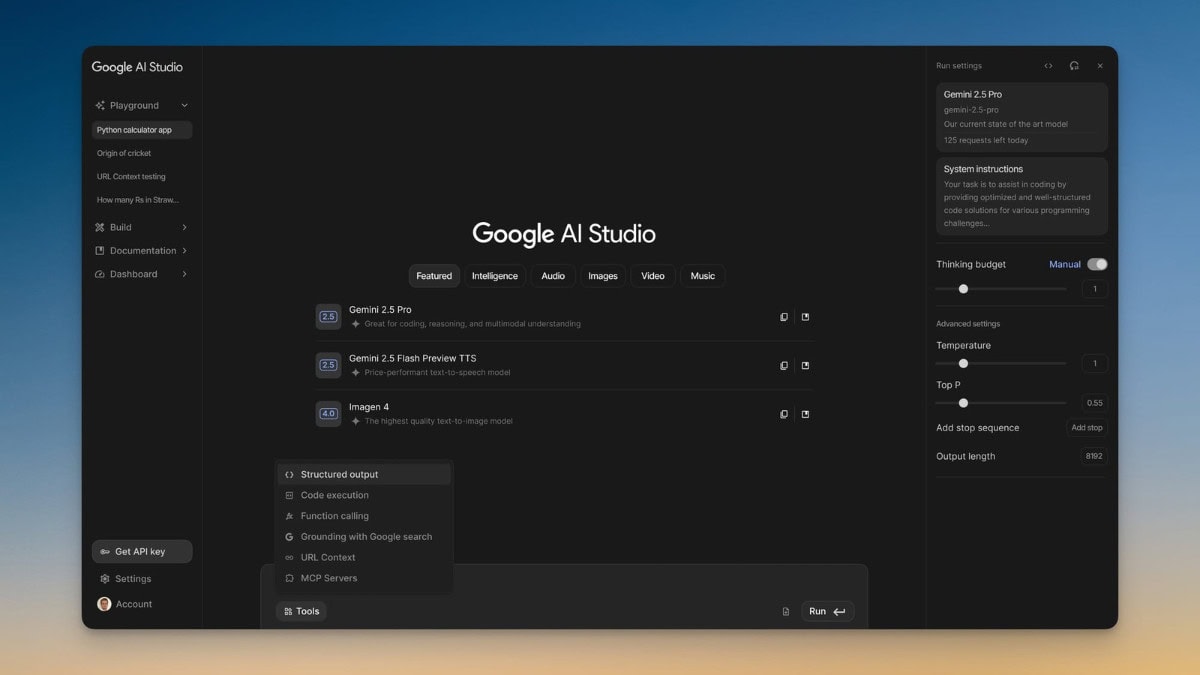Image resolution: width=1200 pixels, height=675 pixels.
Task: Open the Gemini 2.5 Pro model selector card
Action: [1022, 117]
